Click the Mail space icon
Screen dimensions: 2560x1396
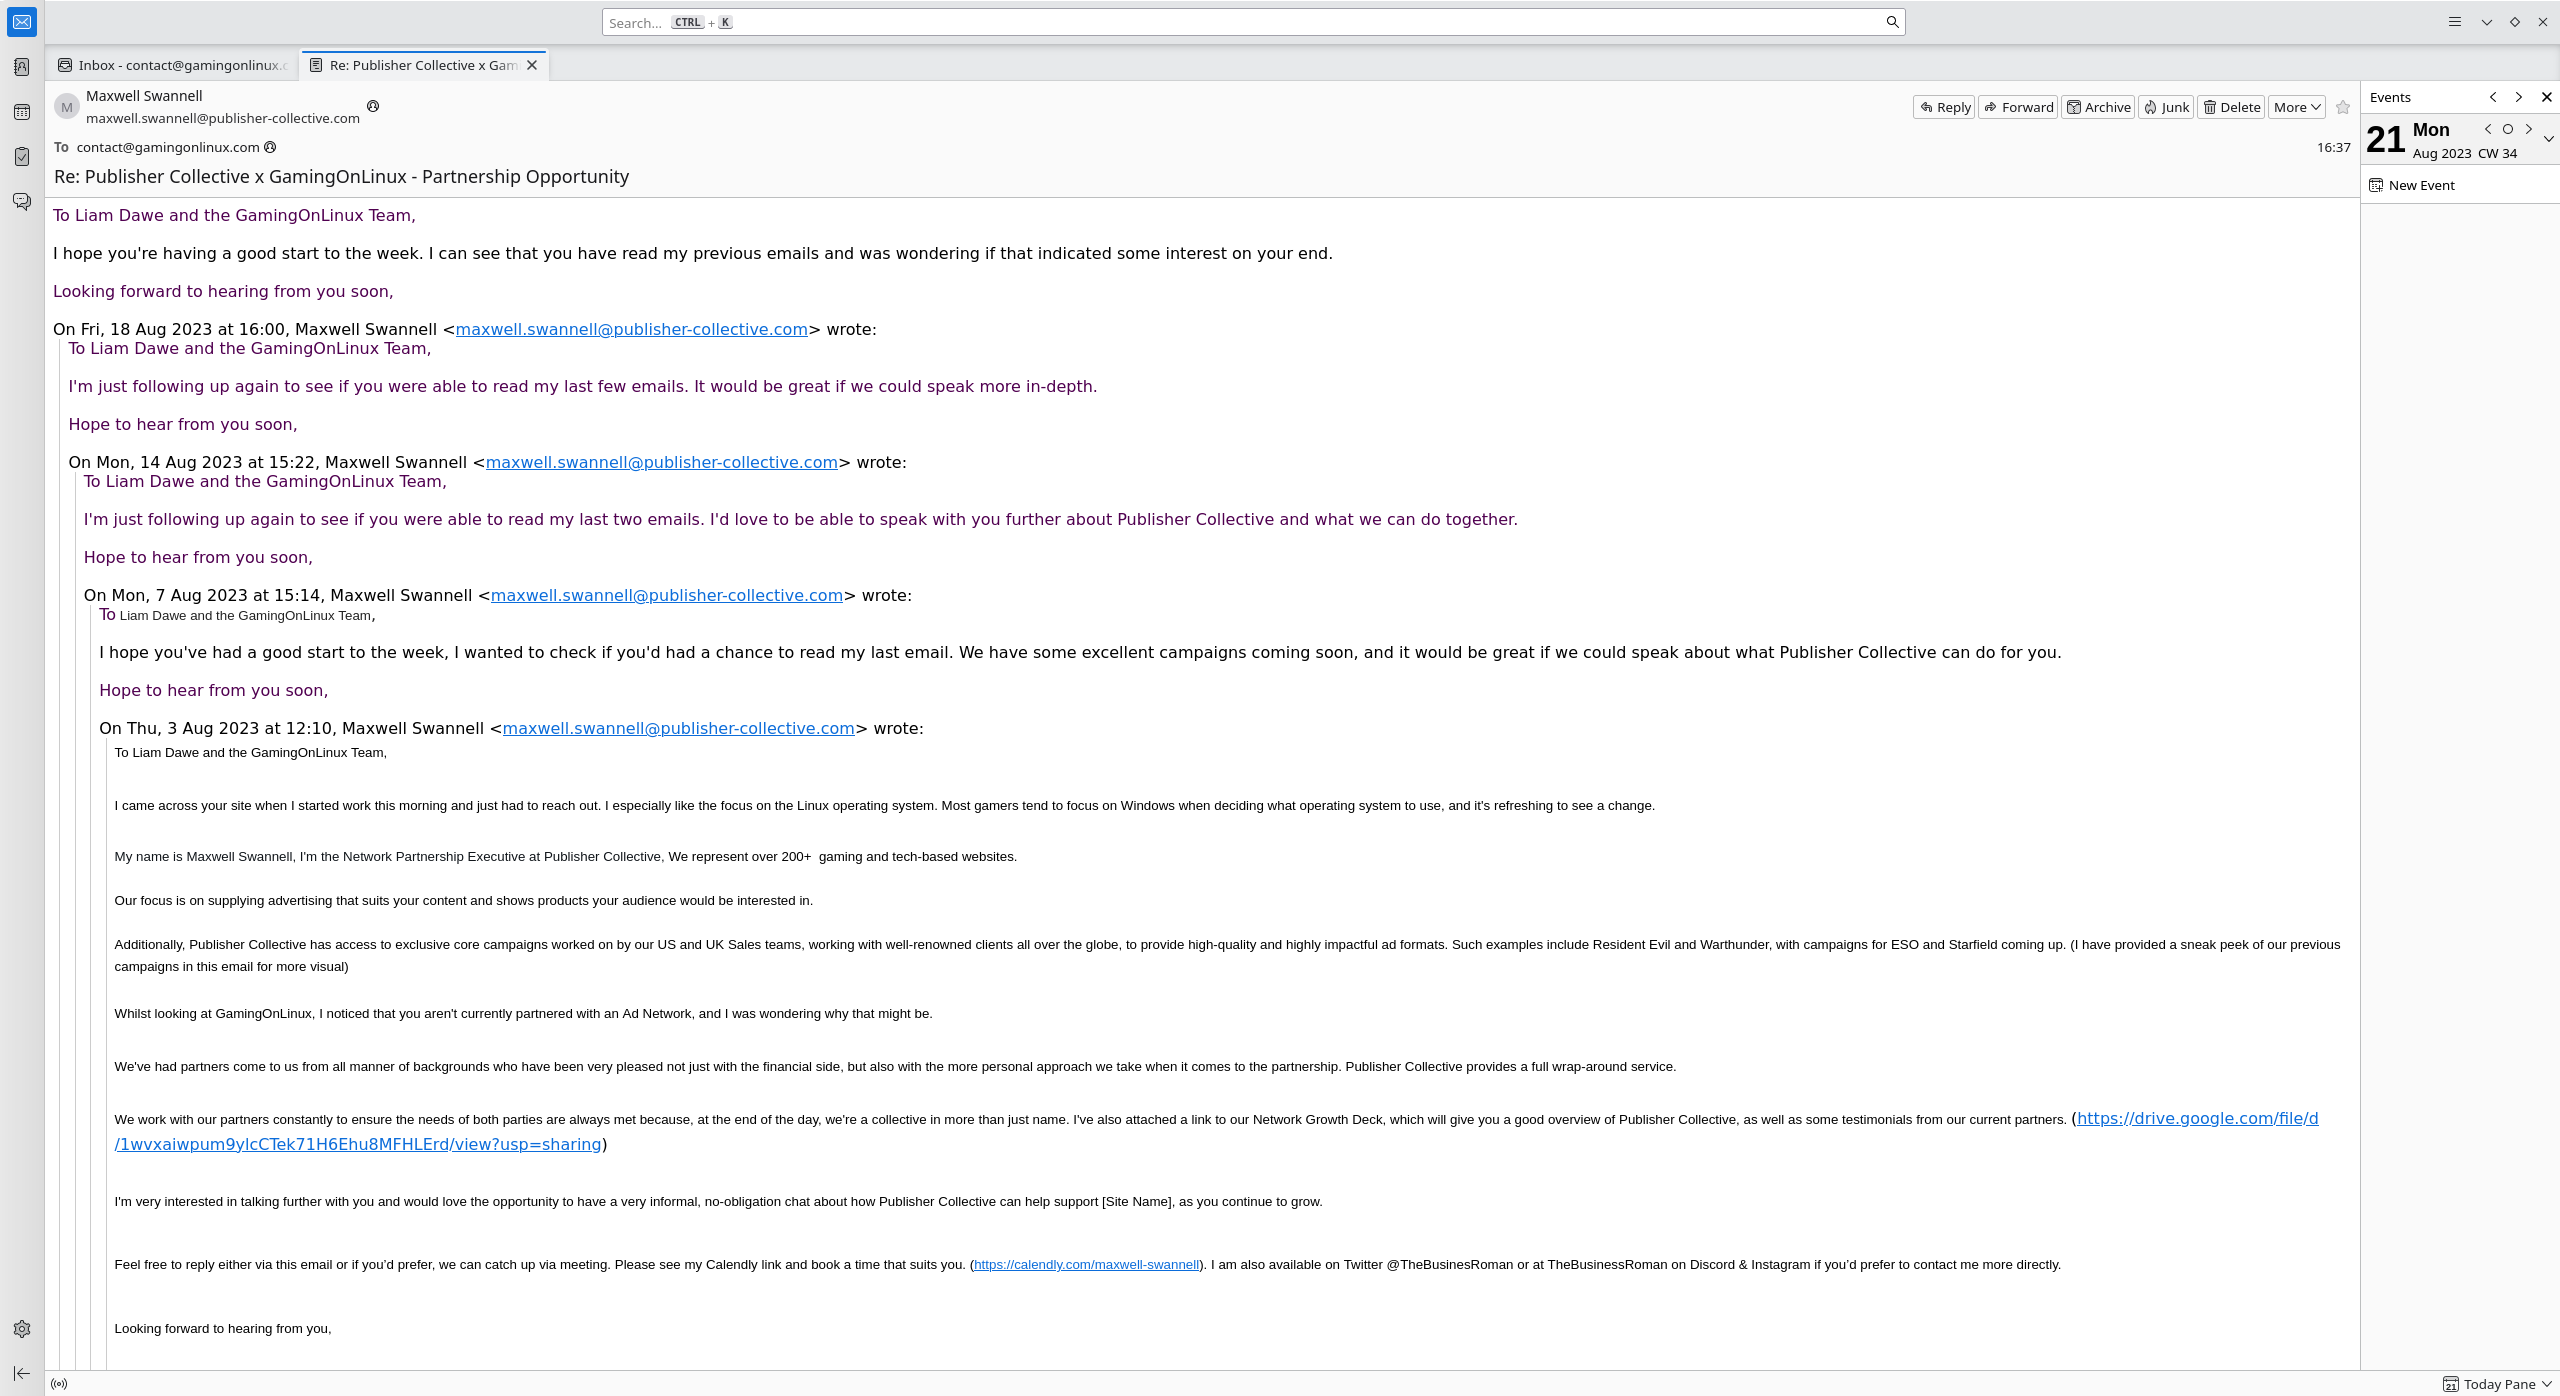(x=22, y=22)
